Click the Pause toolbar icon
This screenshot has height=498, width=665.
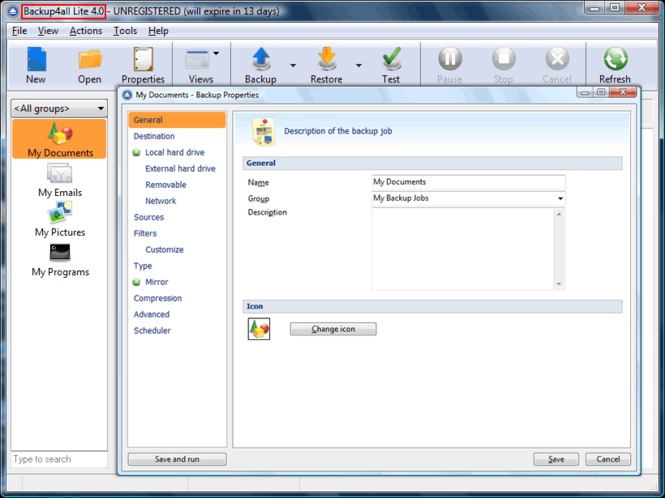point(450,59)
